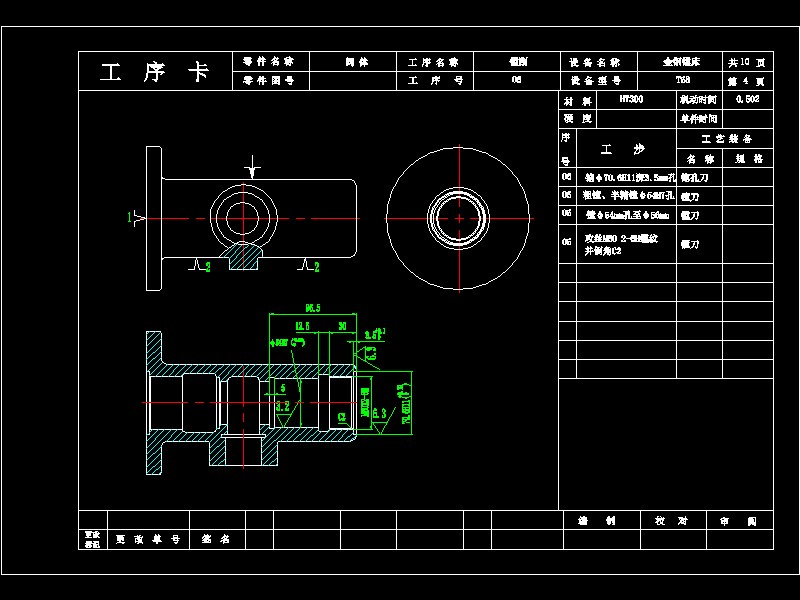Select the φ70.6H11 boring step in first row

pos(630,178)
